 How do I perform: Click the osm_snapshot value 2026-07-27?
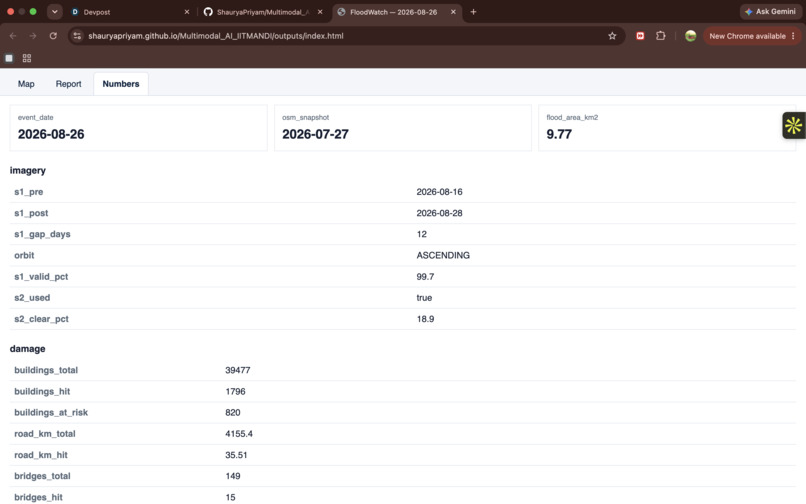315,134
